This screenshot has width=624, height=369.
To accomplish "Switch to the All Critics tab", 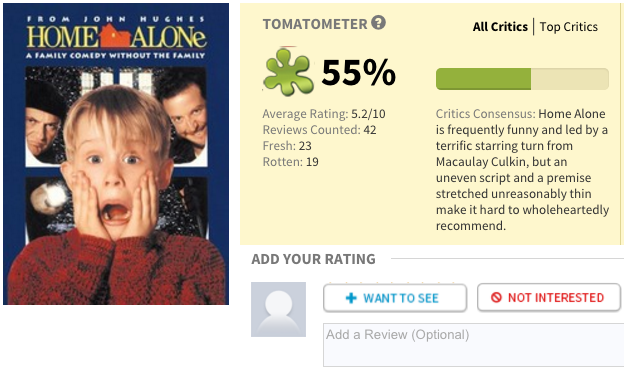I will coord(500,27).
